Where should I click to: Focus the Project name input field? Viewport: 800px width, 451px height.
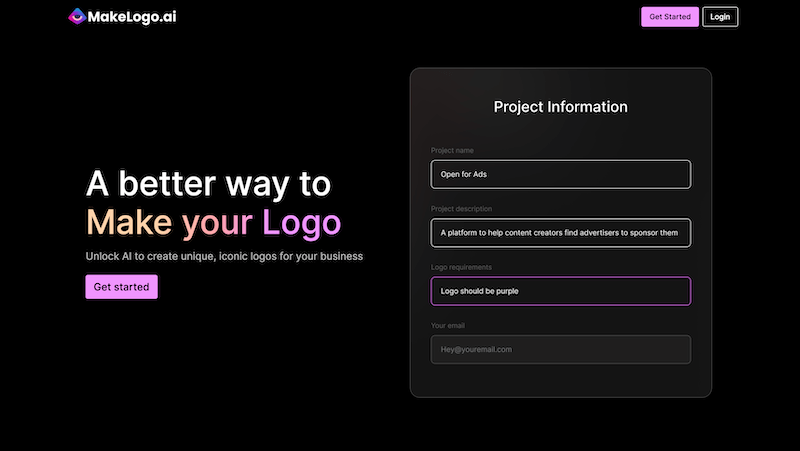pos(560,174)
